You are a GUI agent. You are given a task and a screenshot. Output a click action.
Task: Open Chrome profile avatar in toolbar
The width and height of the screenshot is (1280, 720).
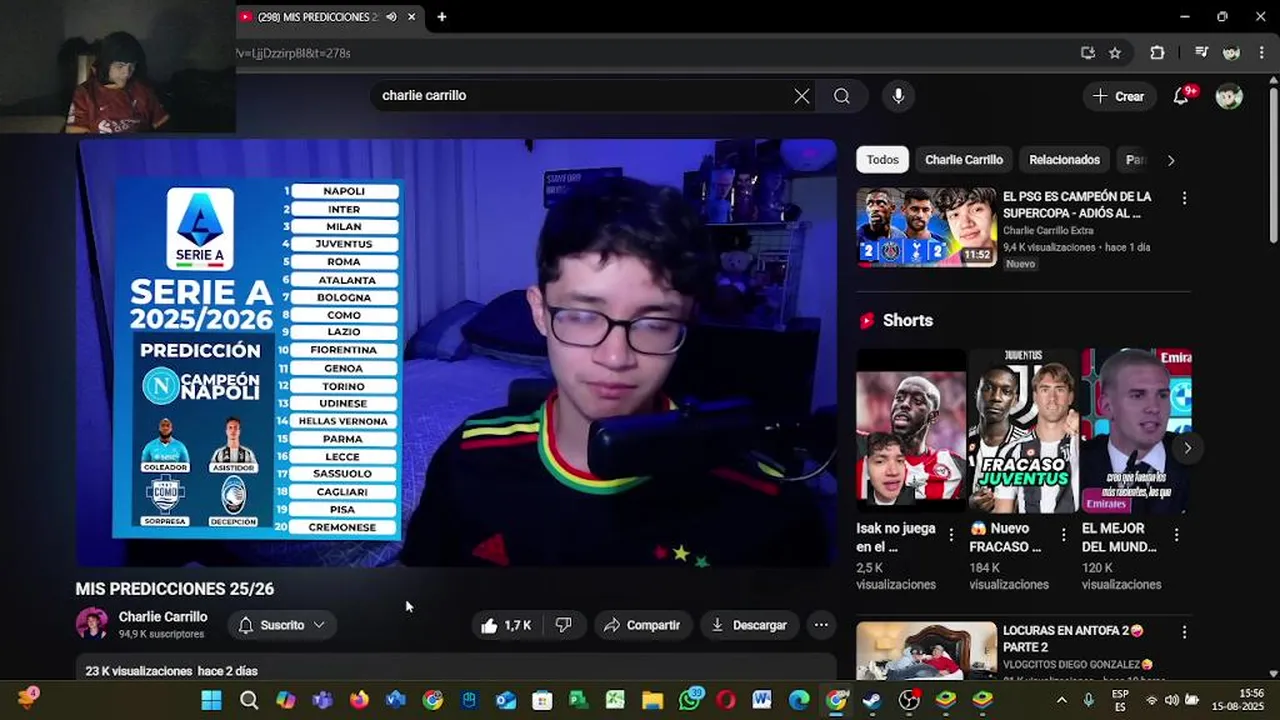[1231, 53]
